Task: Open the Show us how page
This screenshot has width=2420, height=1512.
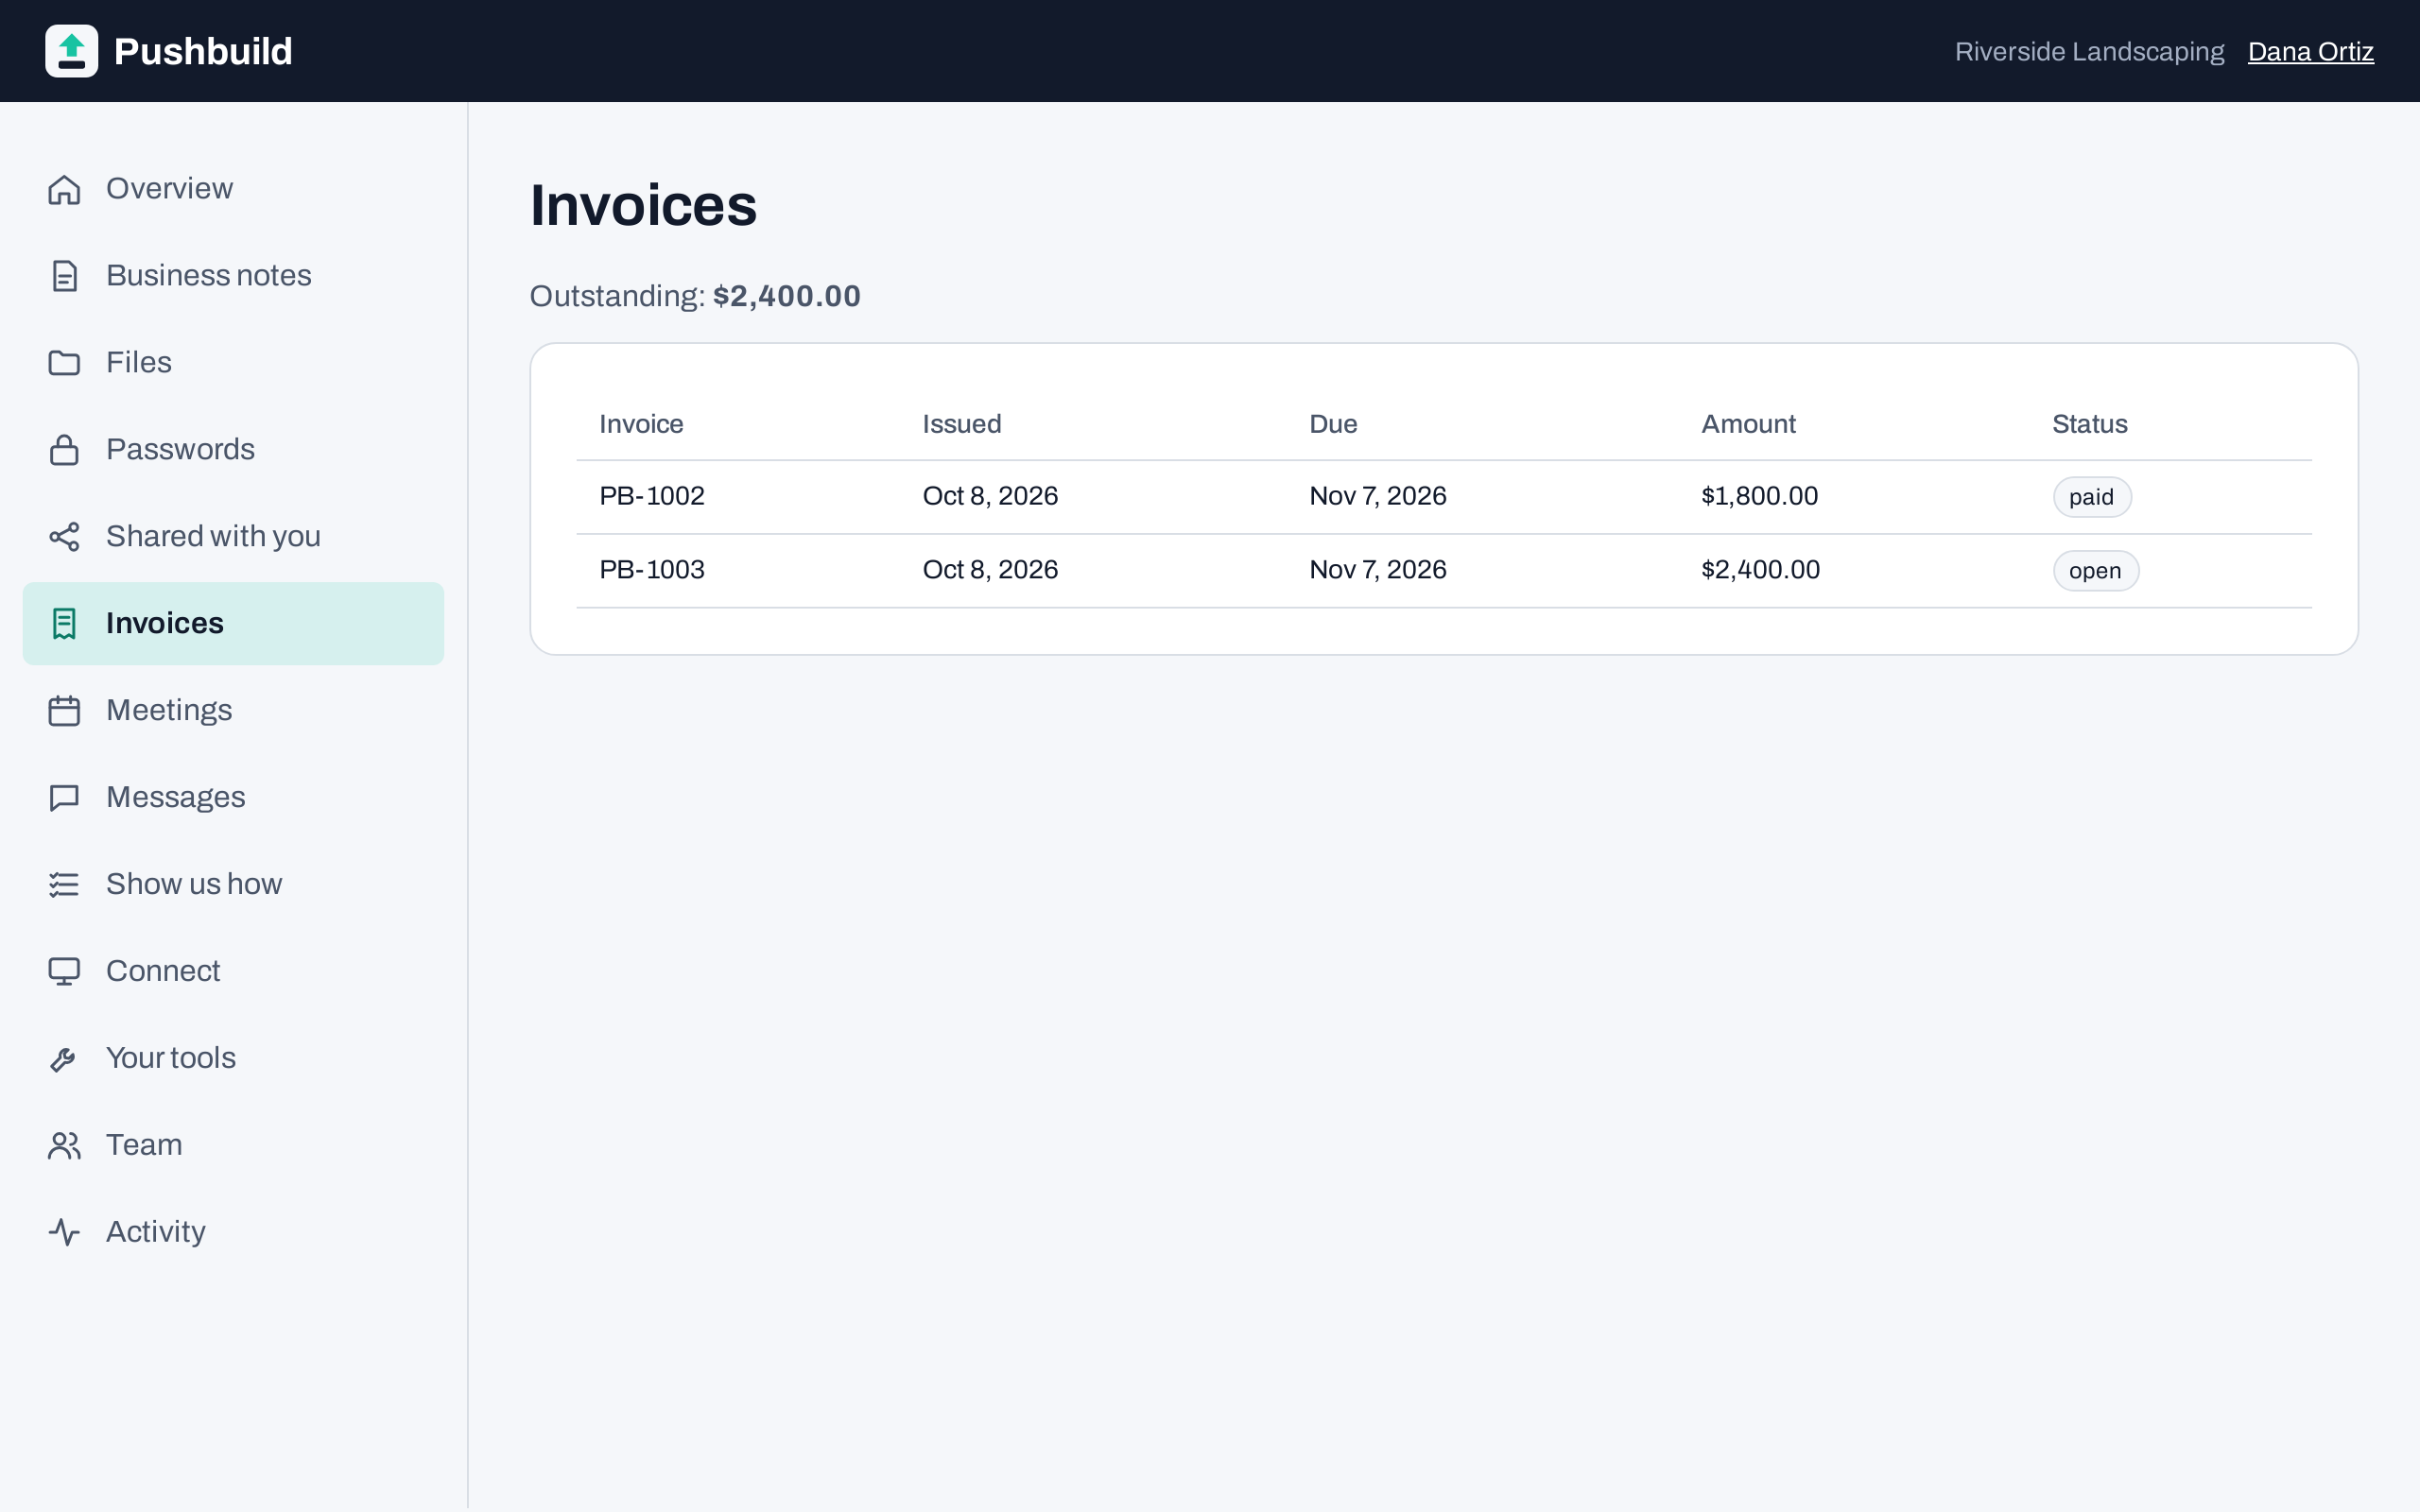Action: [x=233, y=885]
